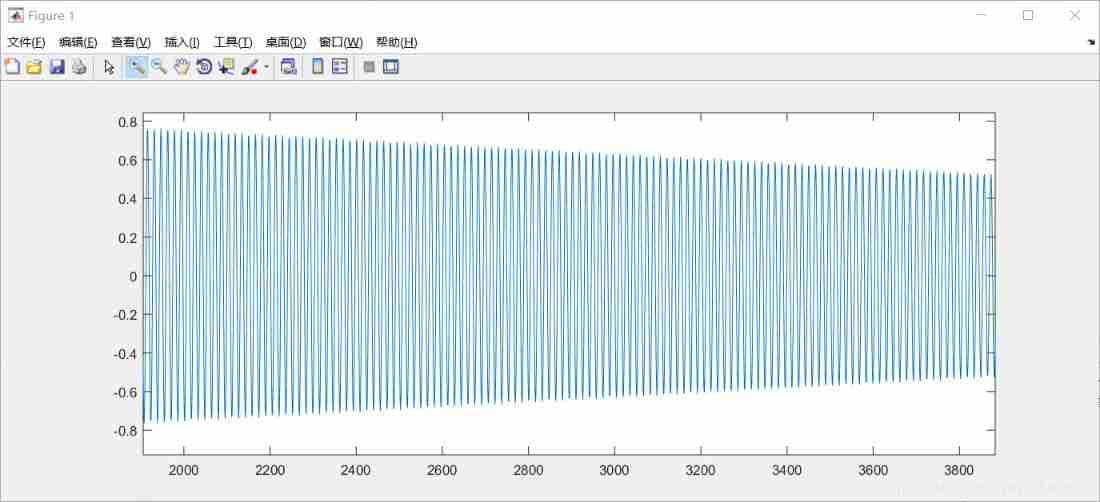Screen dimensions: 1100x502
Task: Print the figure using the printer icon
Action: [79, 67]
